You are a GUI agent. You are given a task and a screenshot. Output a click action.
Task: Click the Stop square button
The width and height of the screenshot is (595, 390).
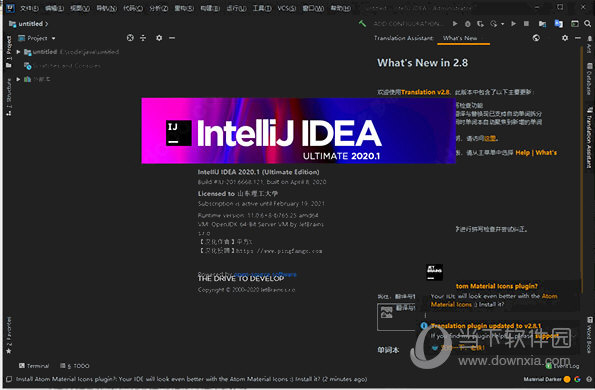point(526,24)
